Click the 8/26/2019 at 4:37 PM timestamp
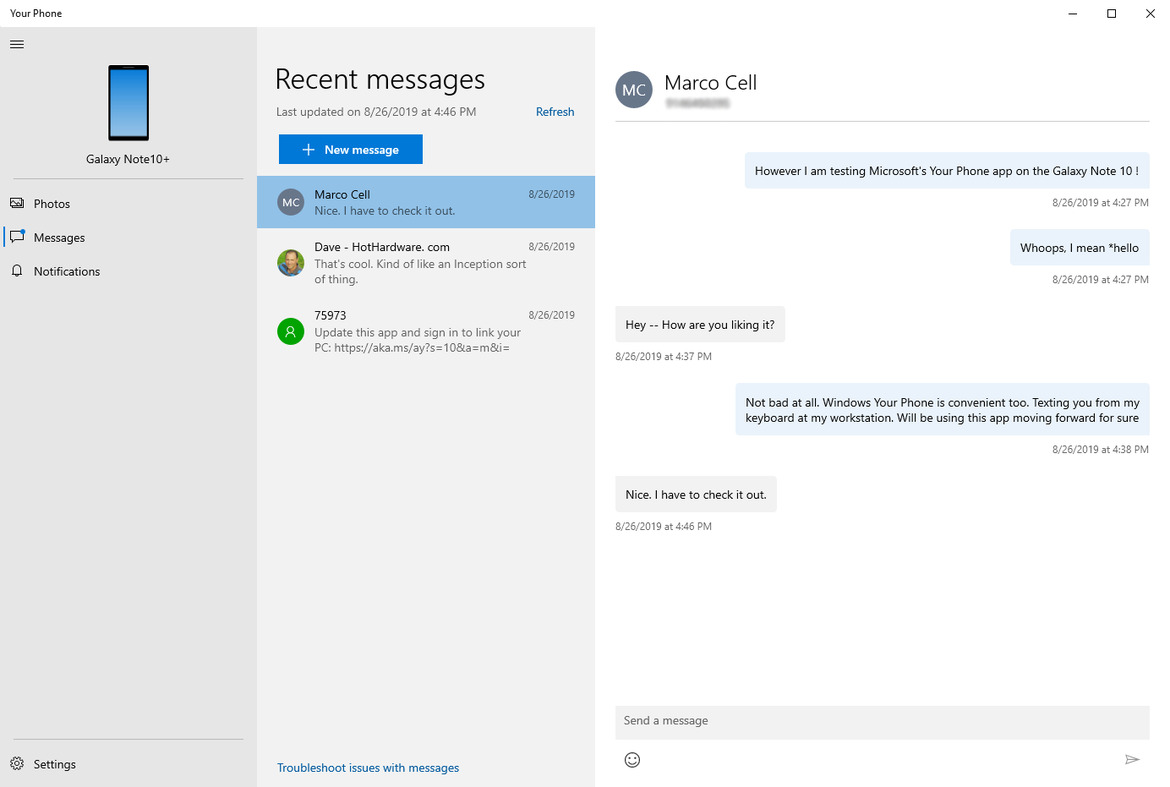The image size is (1170, 787). point(663,356)
